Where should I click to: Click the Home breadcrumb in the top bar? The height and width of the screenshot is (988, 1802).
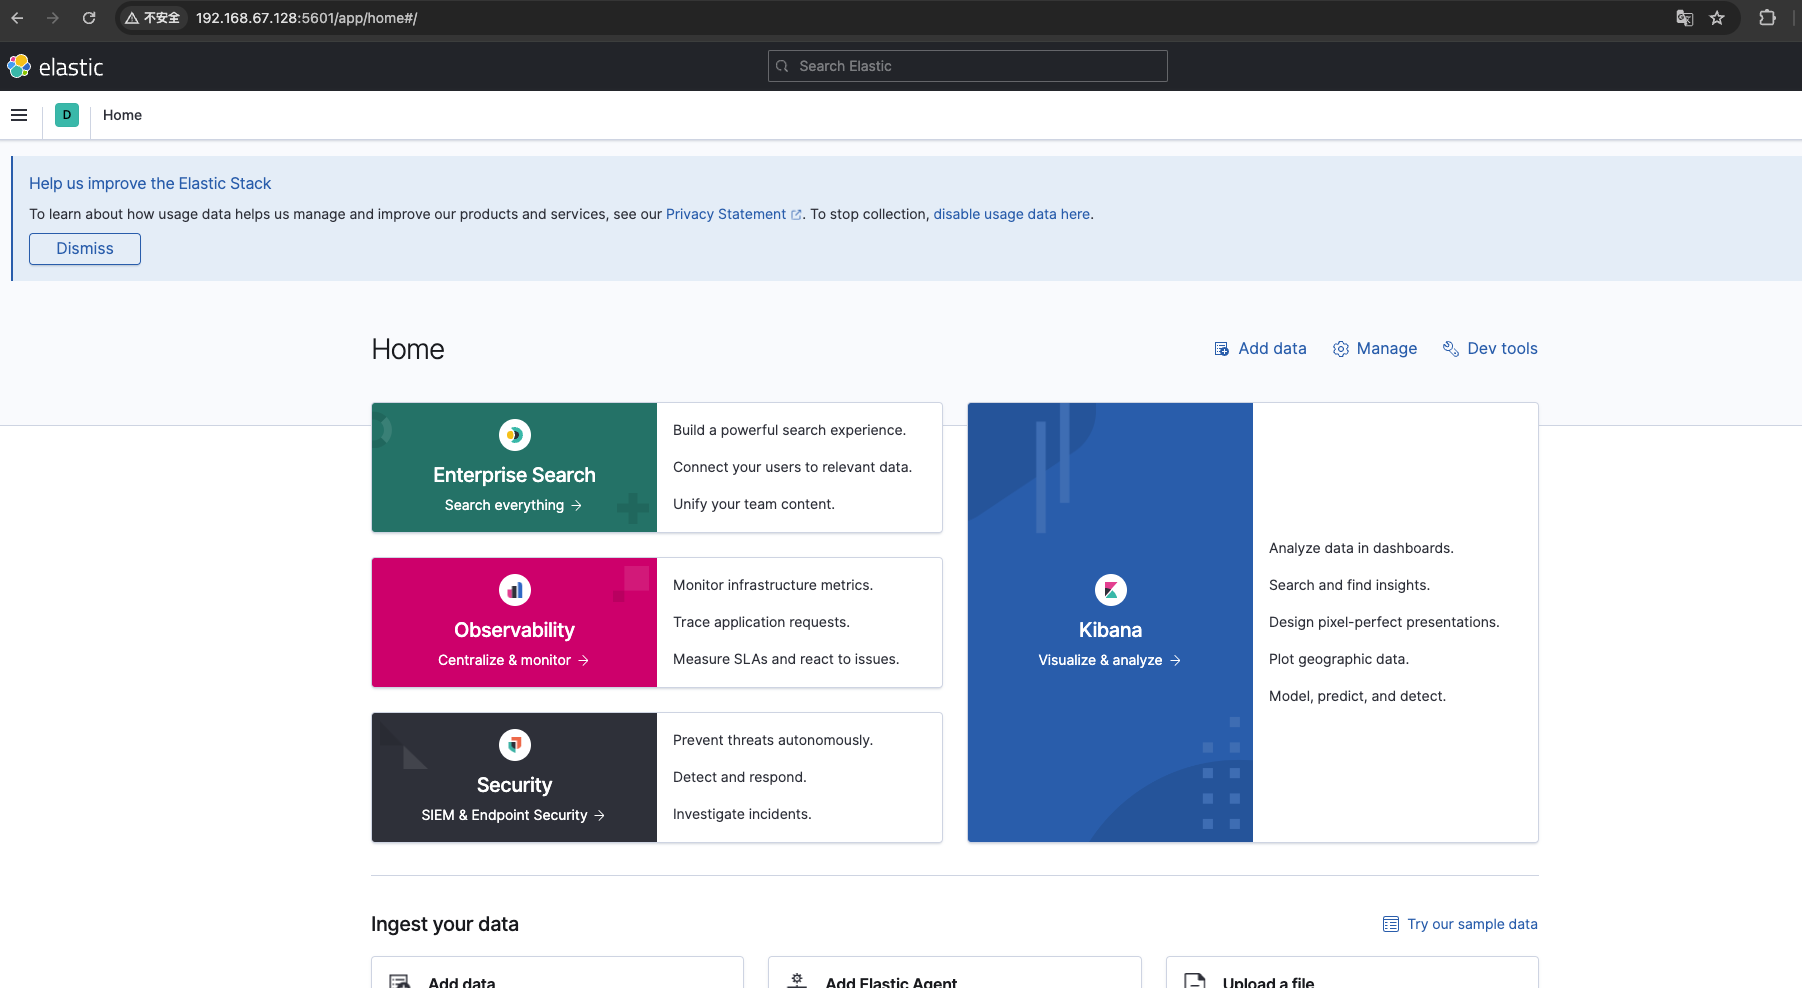pyautogui.click(x=122, y=115)
